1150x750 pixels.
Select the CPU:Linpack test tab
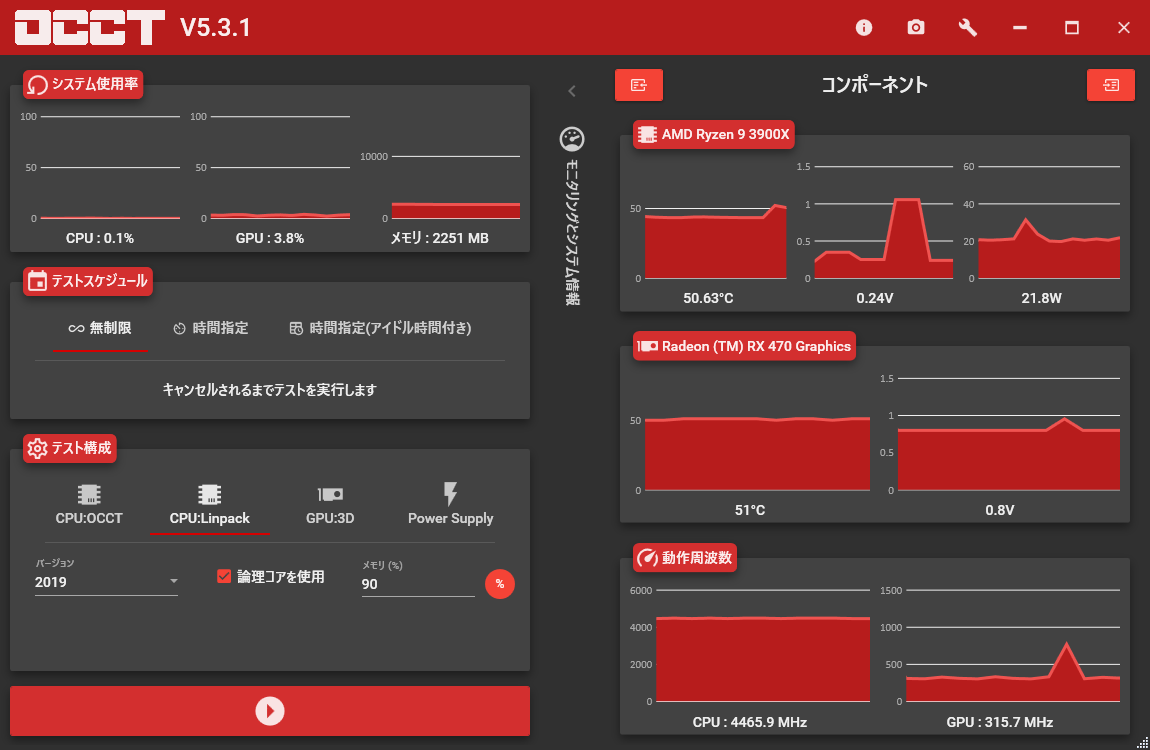coord(210,504)
